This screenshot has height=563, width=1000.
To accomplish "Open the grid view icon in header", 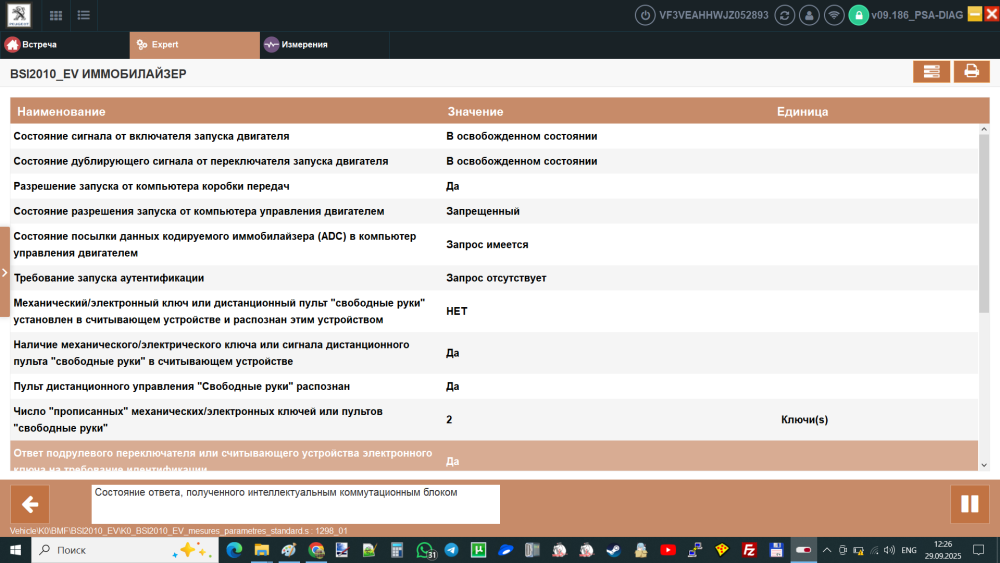I will point(56,15).
